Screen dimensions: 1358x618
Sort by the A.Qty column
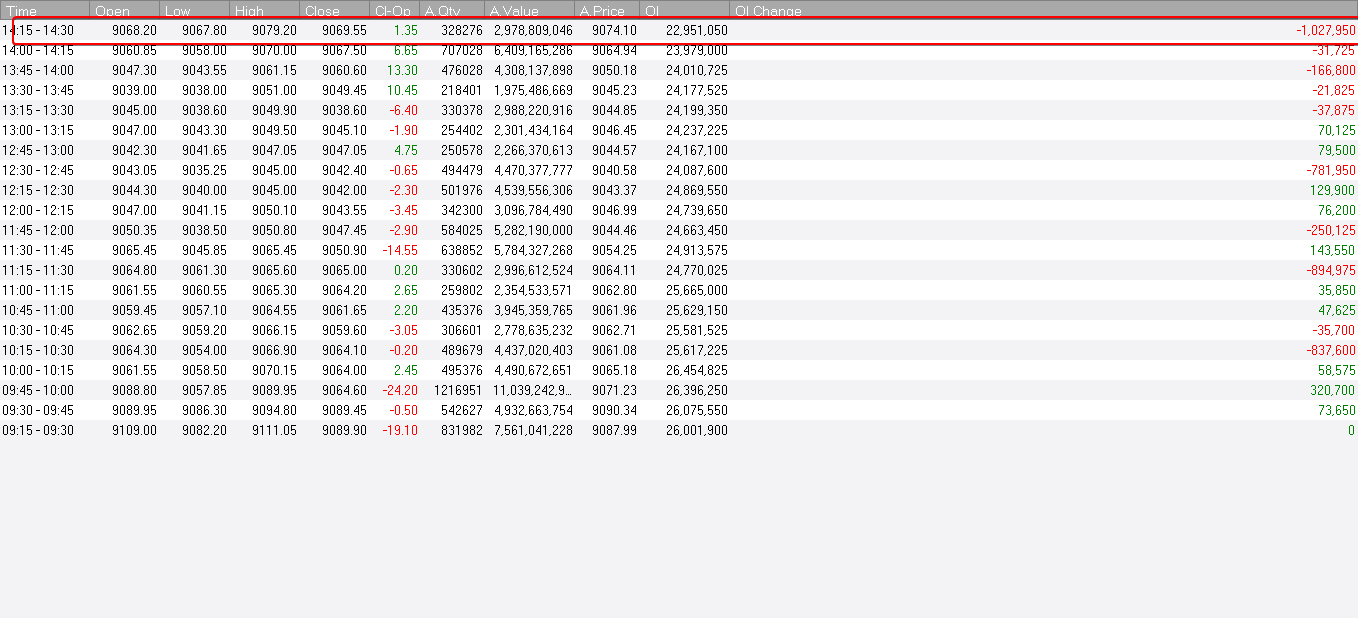(440, 11)
